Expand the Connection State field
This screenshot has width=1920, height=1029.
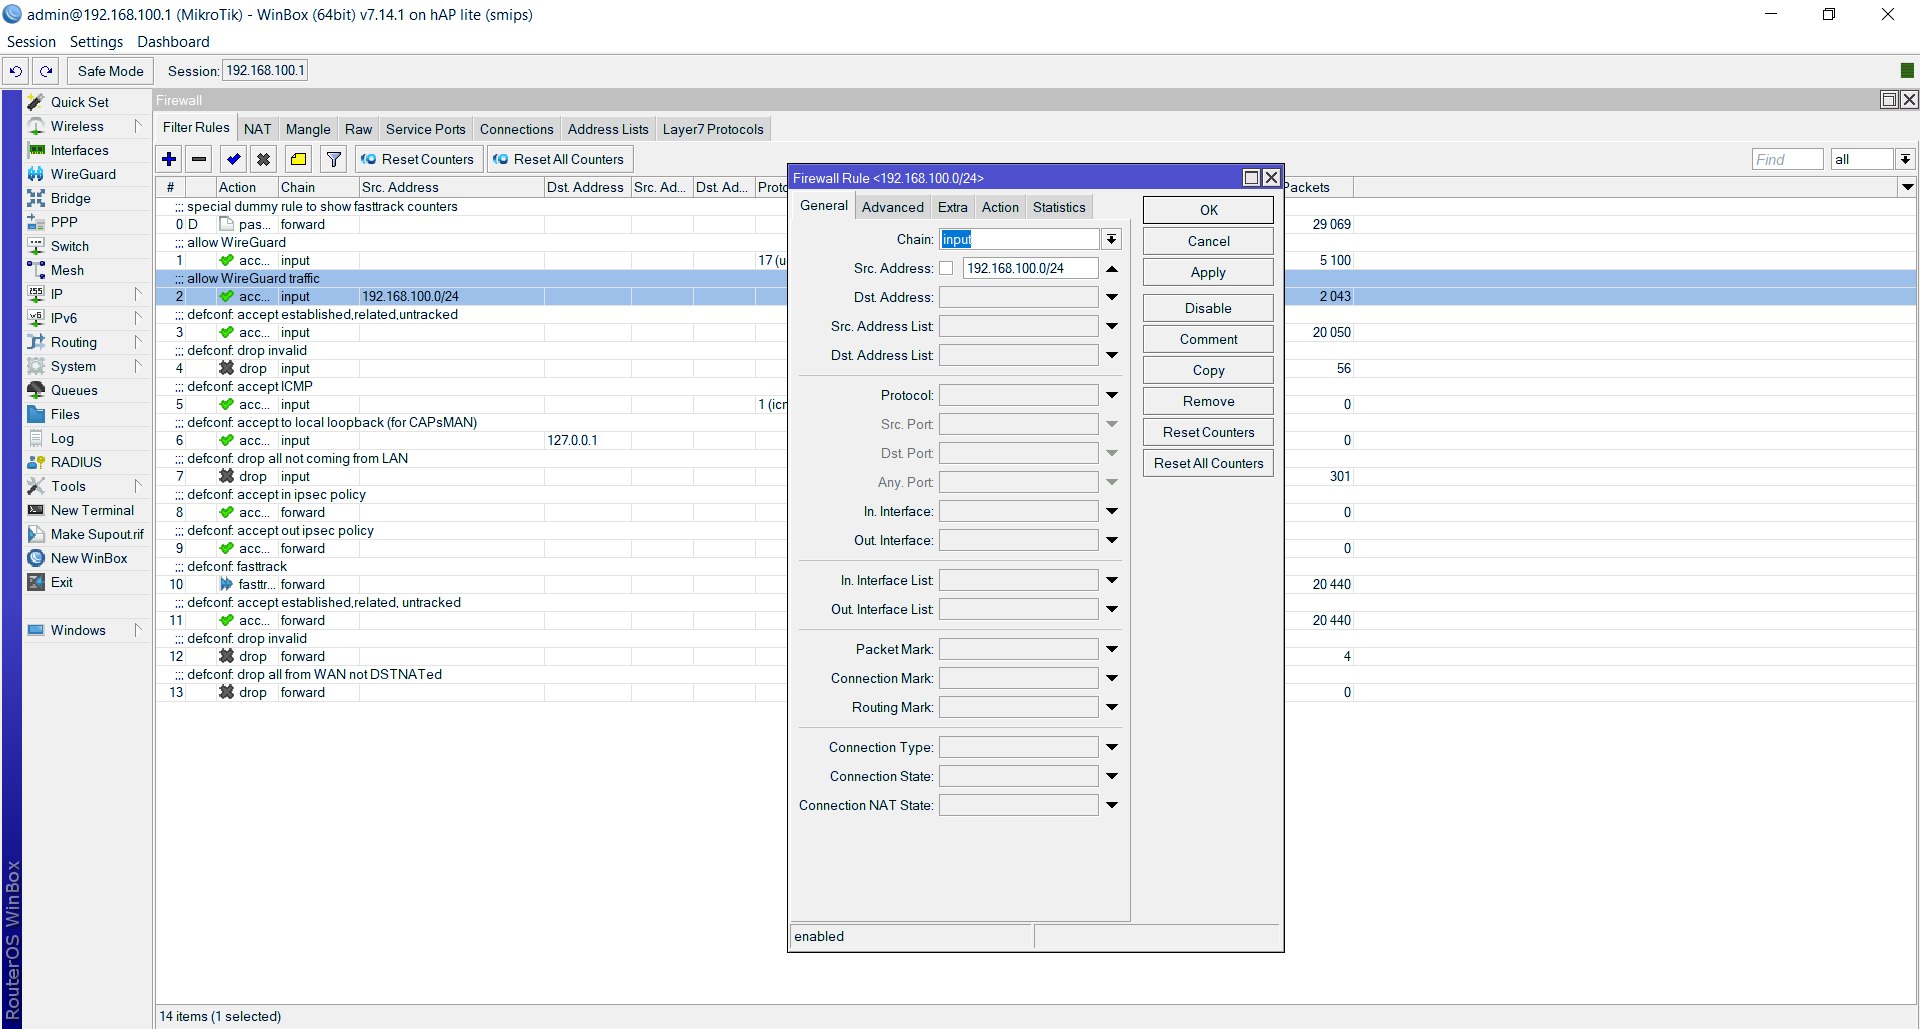1111,776
